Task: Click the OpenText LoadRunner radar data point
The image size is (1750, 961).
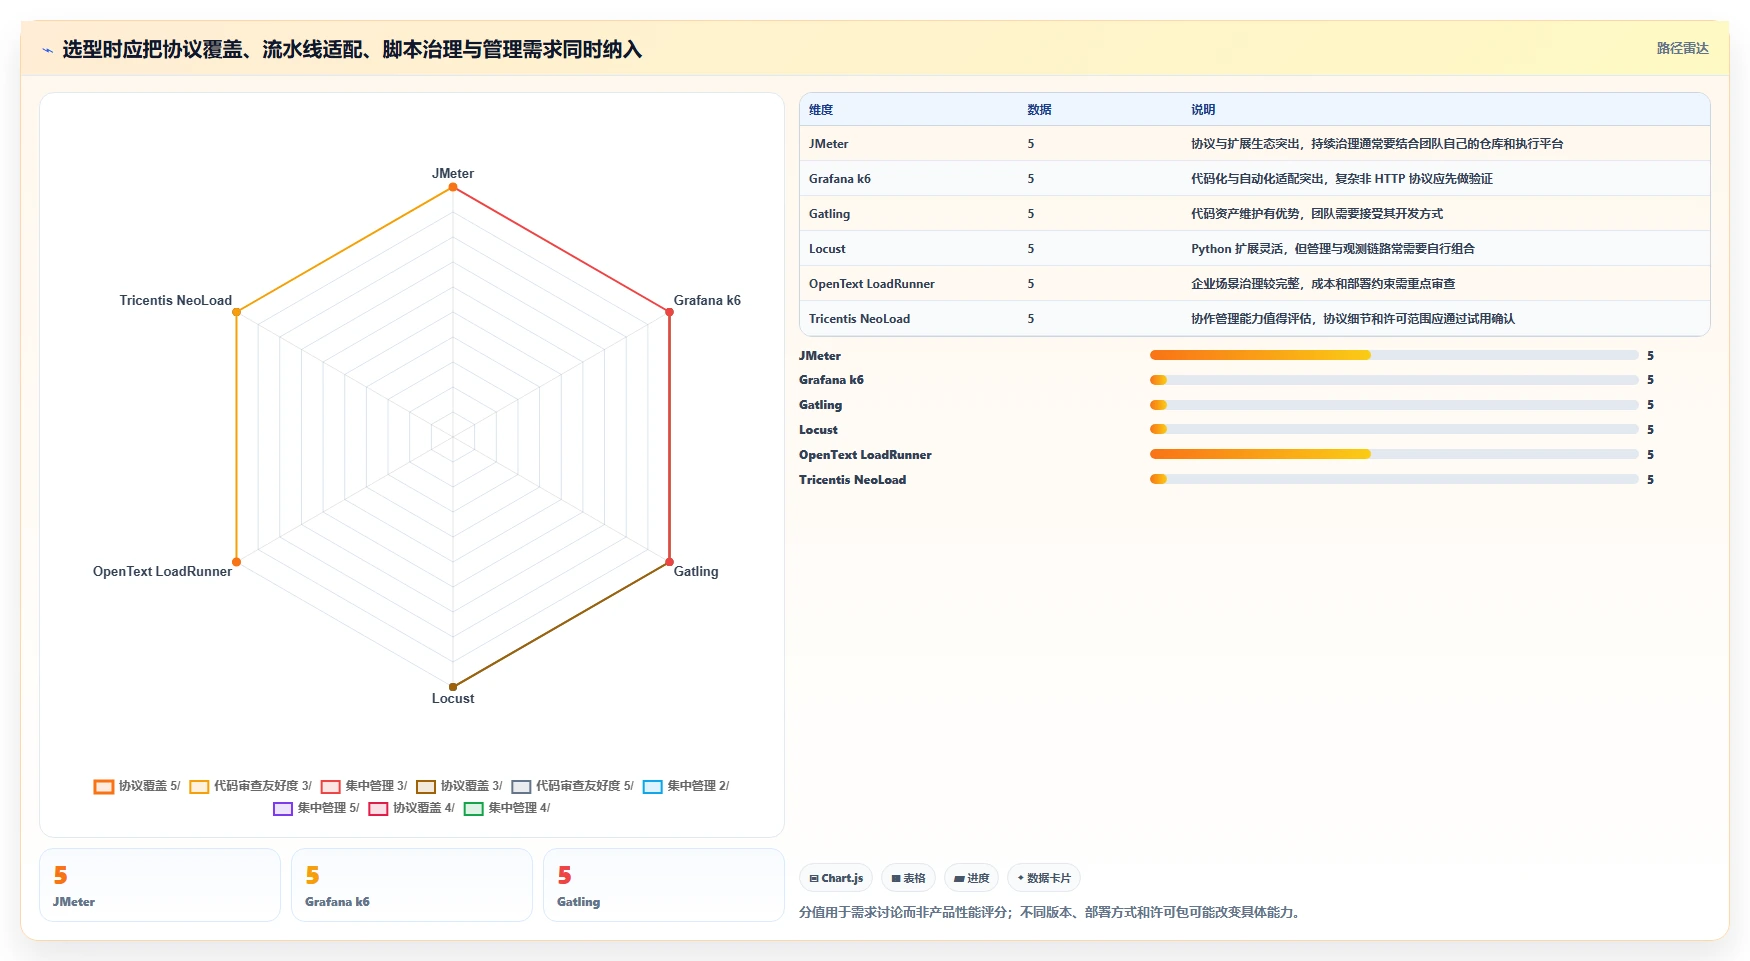Action: click(236, 562)
